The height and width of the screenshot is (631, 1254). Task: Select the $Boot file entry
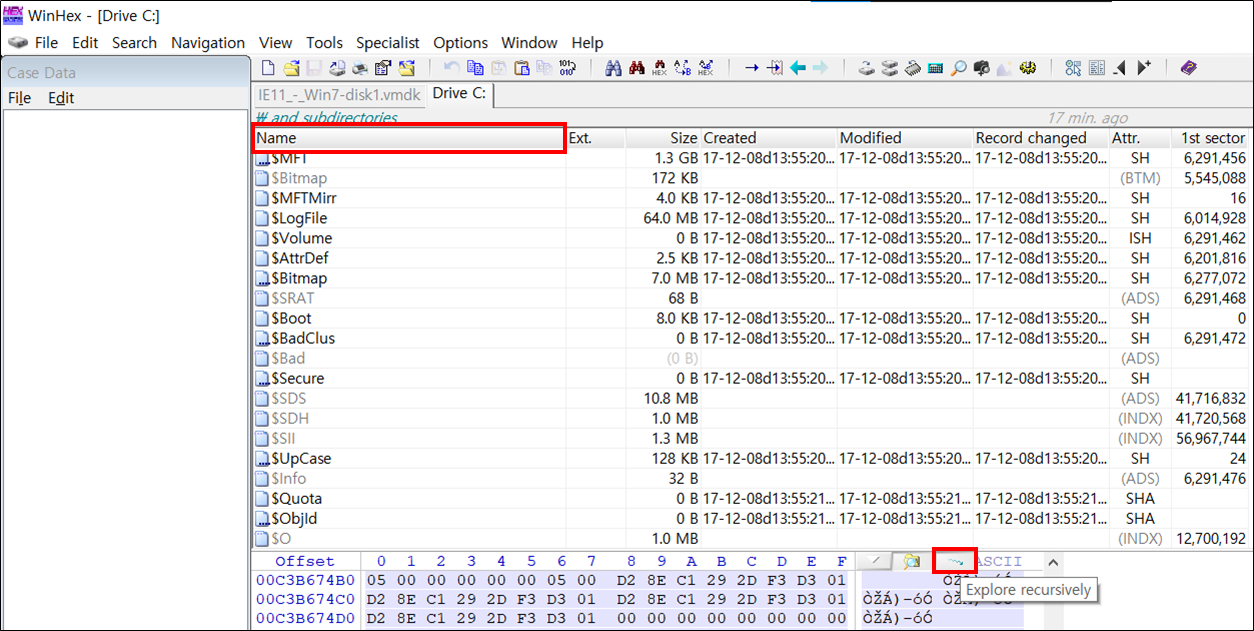(751, 318)
